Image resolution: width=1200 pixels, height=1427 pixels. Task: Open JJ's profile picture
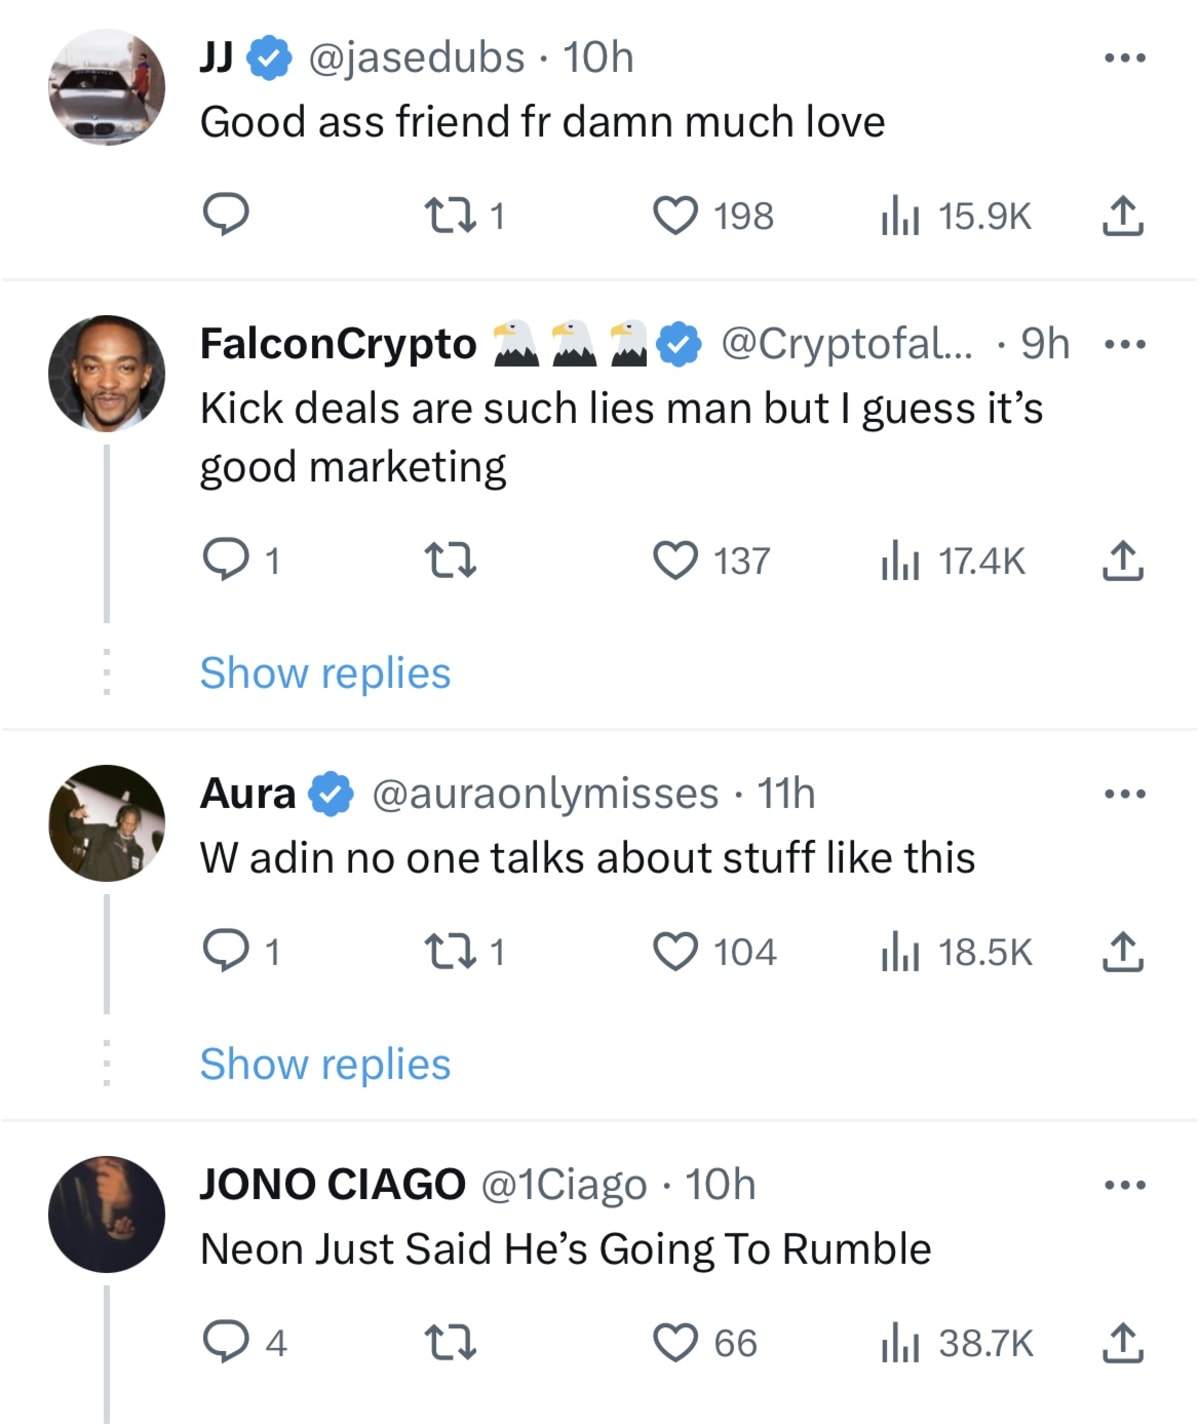pos(107,85)
